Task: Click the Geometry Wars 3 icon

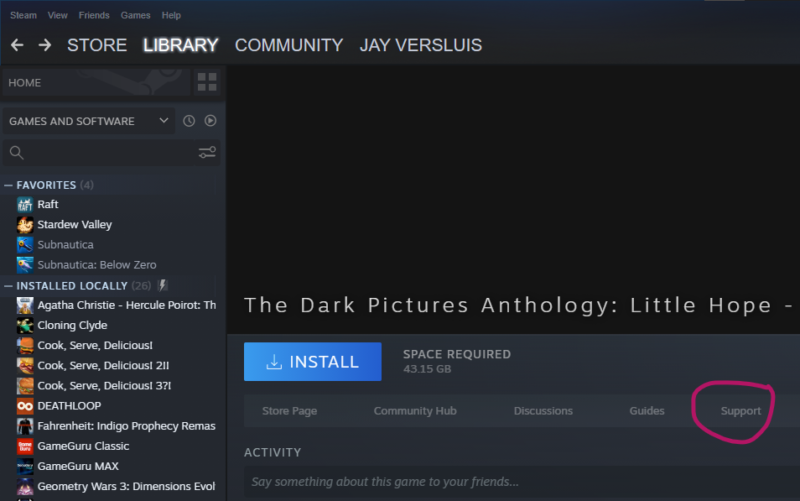Action: 25,486
